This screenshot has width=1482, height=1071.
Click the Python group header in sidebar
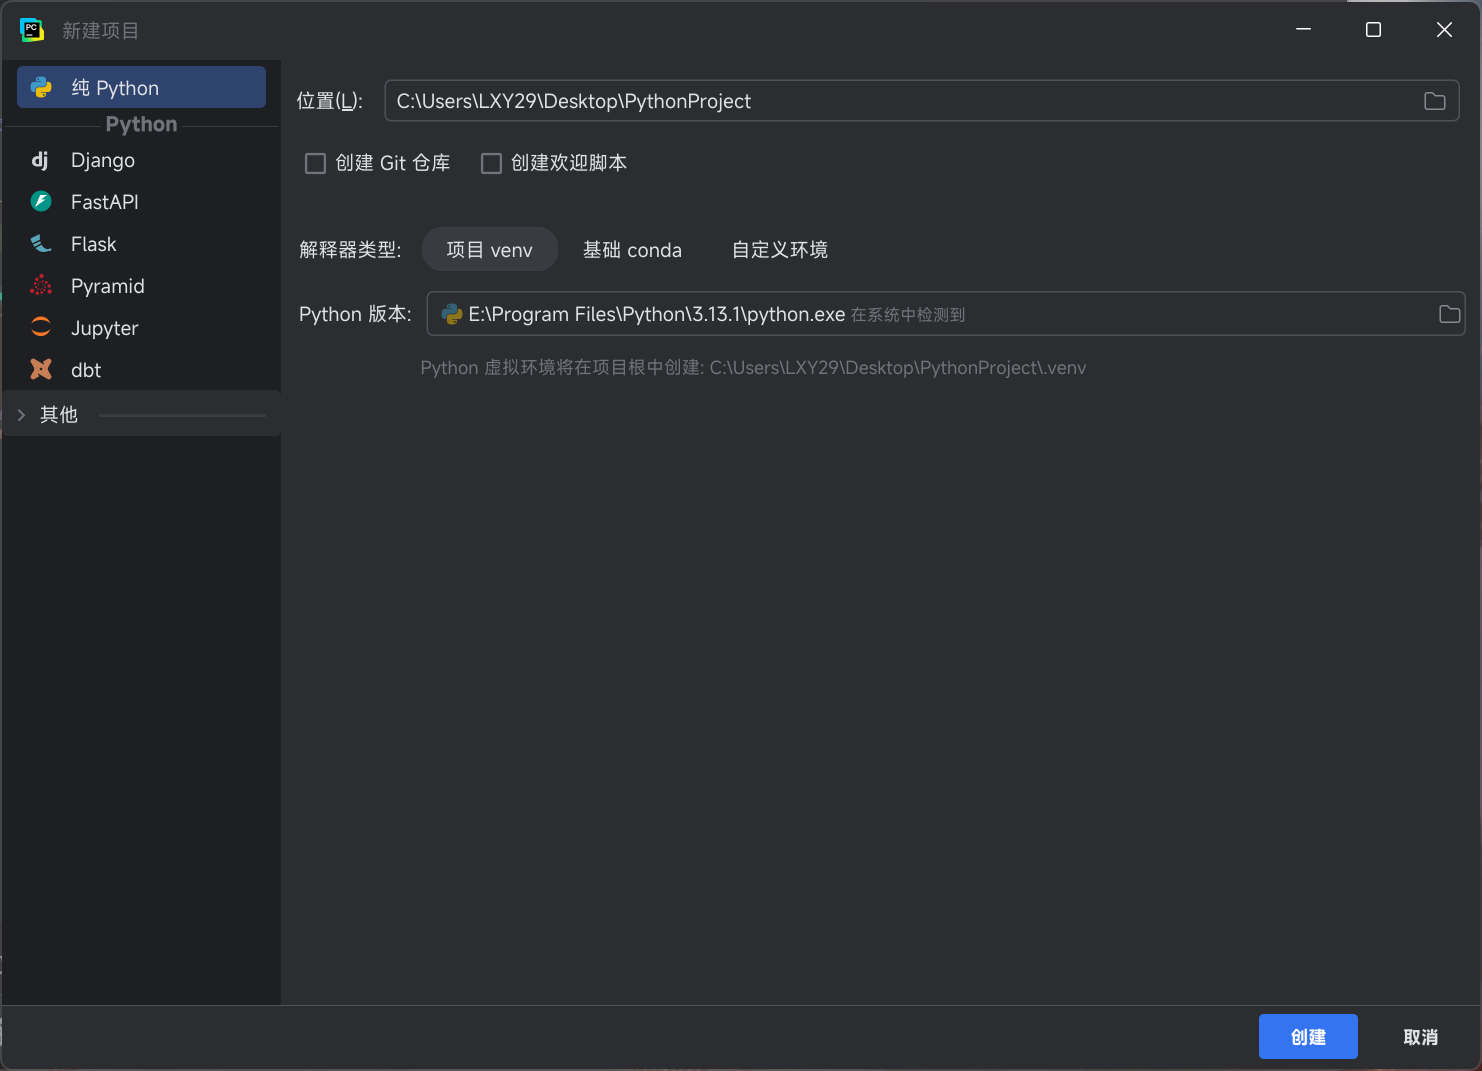click(x=141, y=124)
